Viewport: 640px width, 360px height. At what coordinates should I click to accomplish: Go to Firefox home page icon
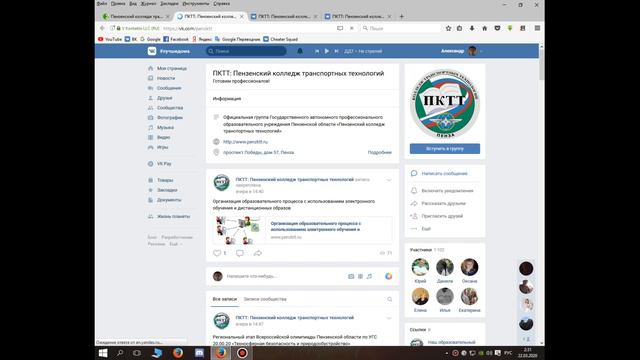coord(484,28)
